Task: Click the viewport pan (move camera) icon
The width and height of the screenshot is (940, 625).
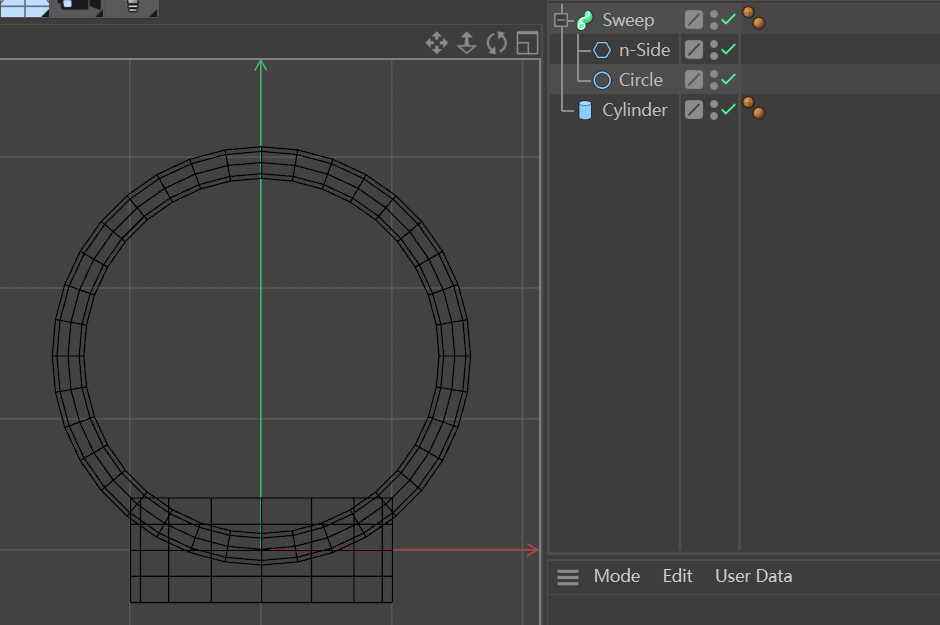Action: click(x=436, y=43)
